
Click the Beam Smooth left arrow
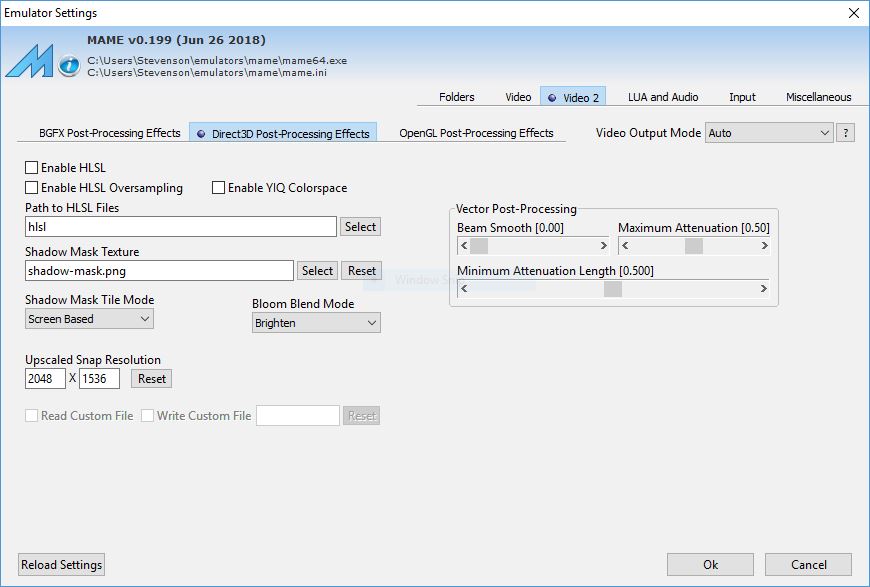click(464, 245)
